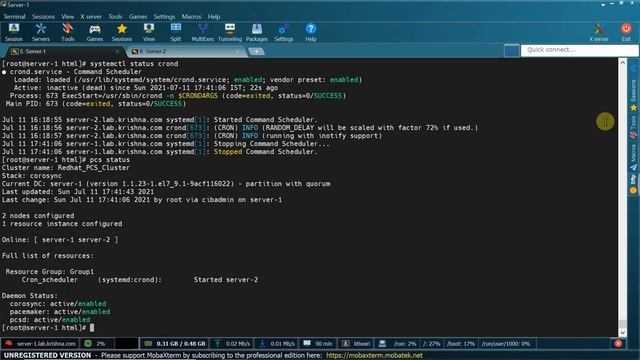Open the Tunneling toolbar icon
This screenshot has height=360, width=640.
(x=230, y=32)
